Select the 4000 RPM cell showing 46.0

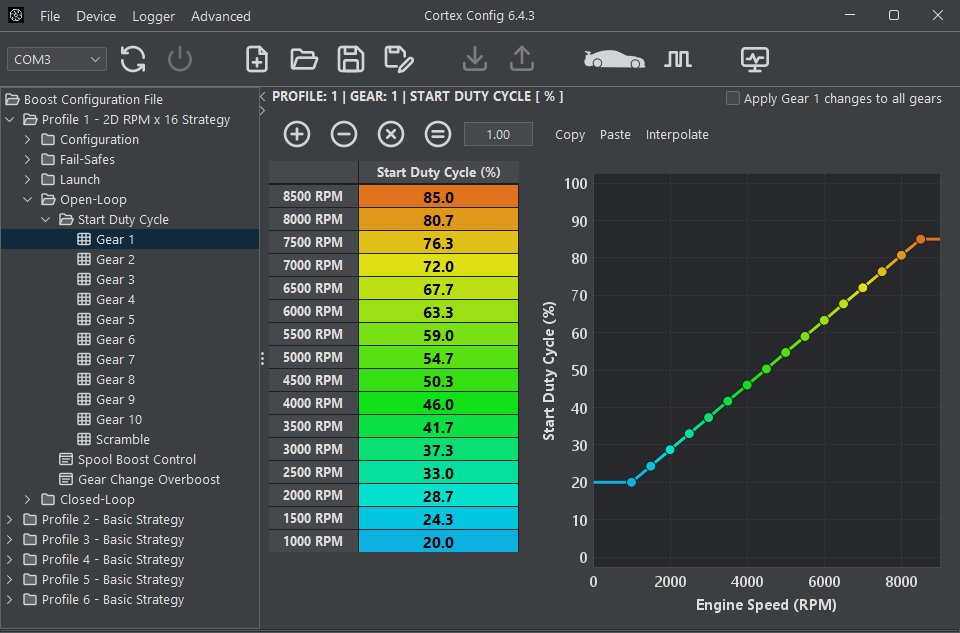tap(438, 403)
